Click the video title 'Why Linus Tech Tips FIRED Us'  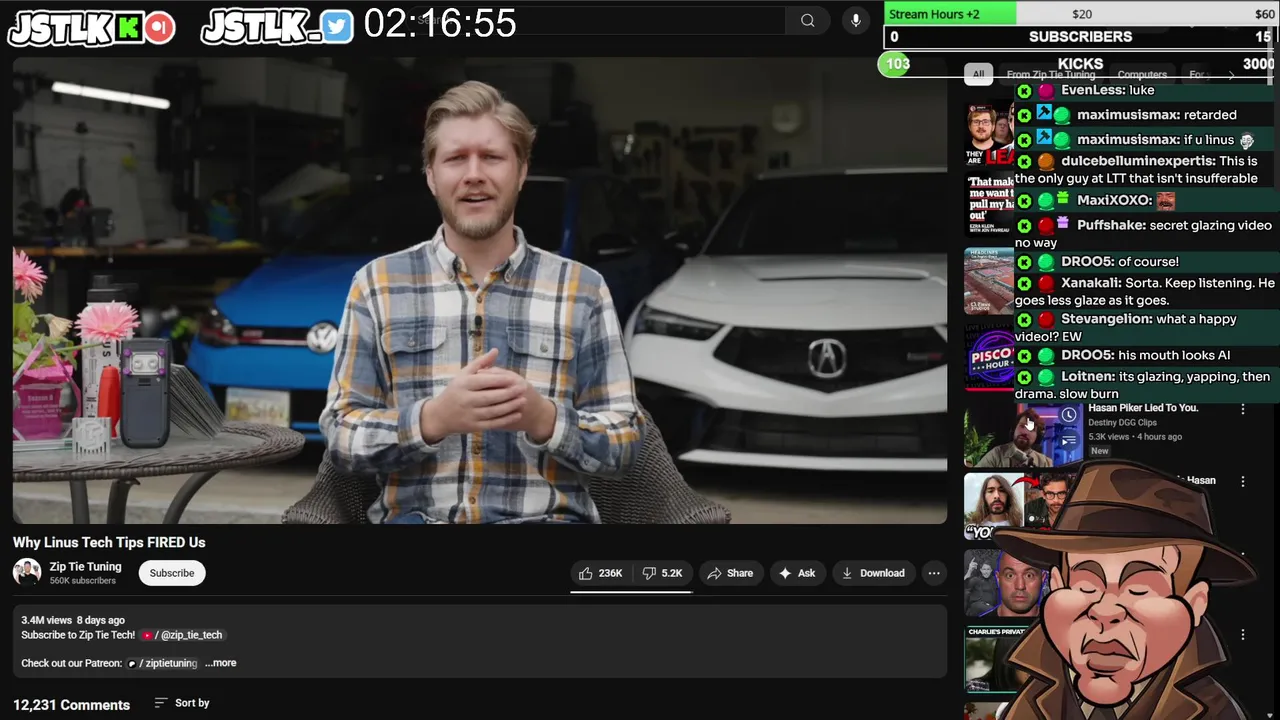109,542
